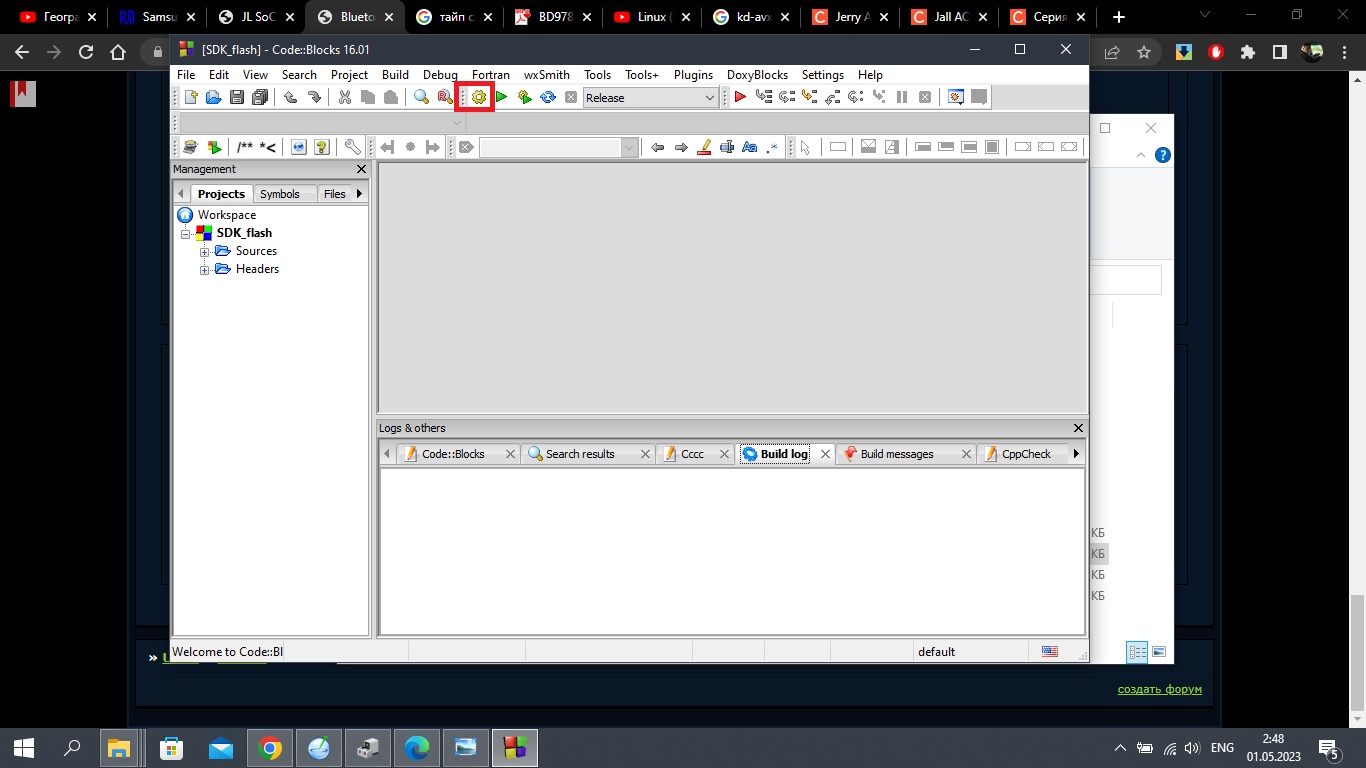Close the Management panel
The height and width of the screenshot is (768, 1366).
(x=362, y=169)
